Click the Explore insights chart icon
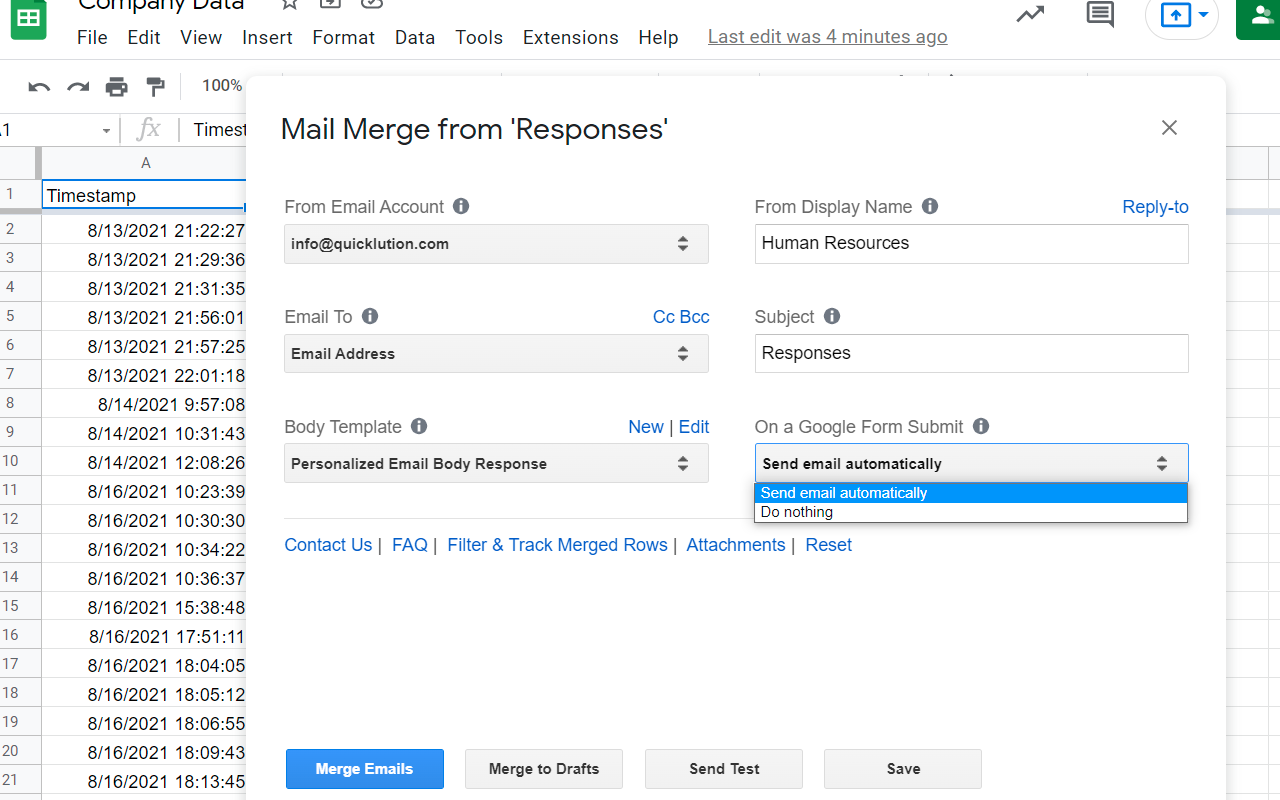Image resolution: width=1280 pixels, height=800 pixels. pos(1030,14)
